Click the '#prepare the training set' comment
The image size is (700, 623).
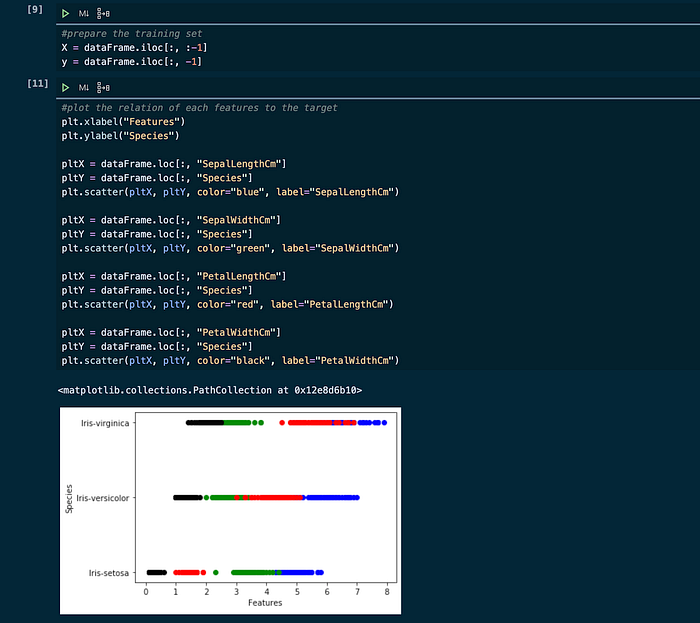tap(132, 33)
